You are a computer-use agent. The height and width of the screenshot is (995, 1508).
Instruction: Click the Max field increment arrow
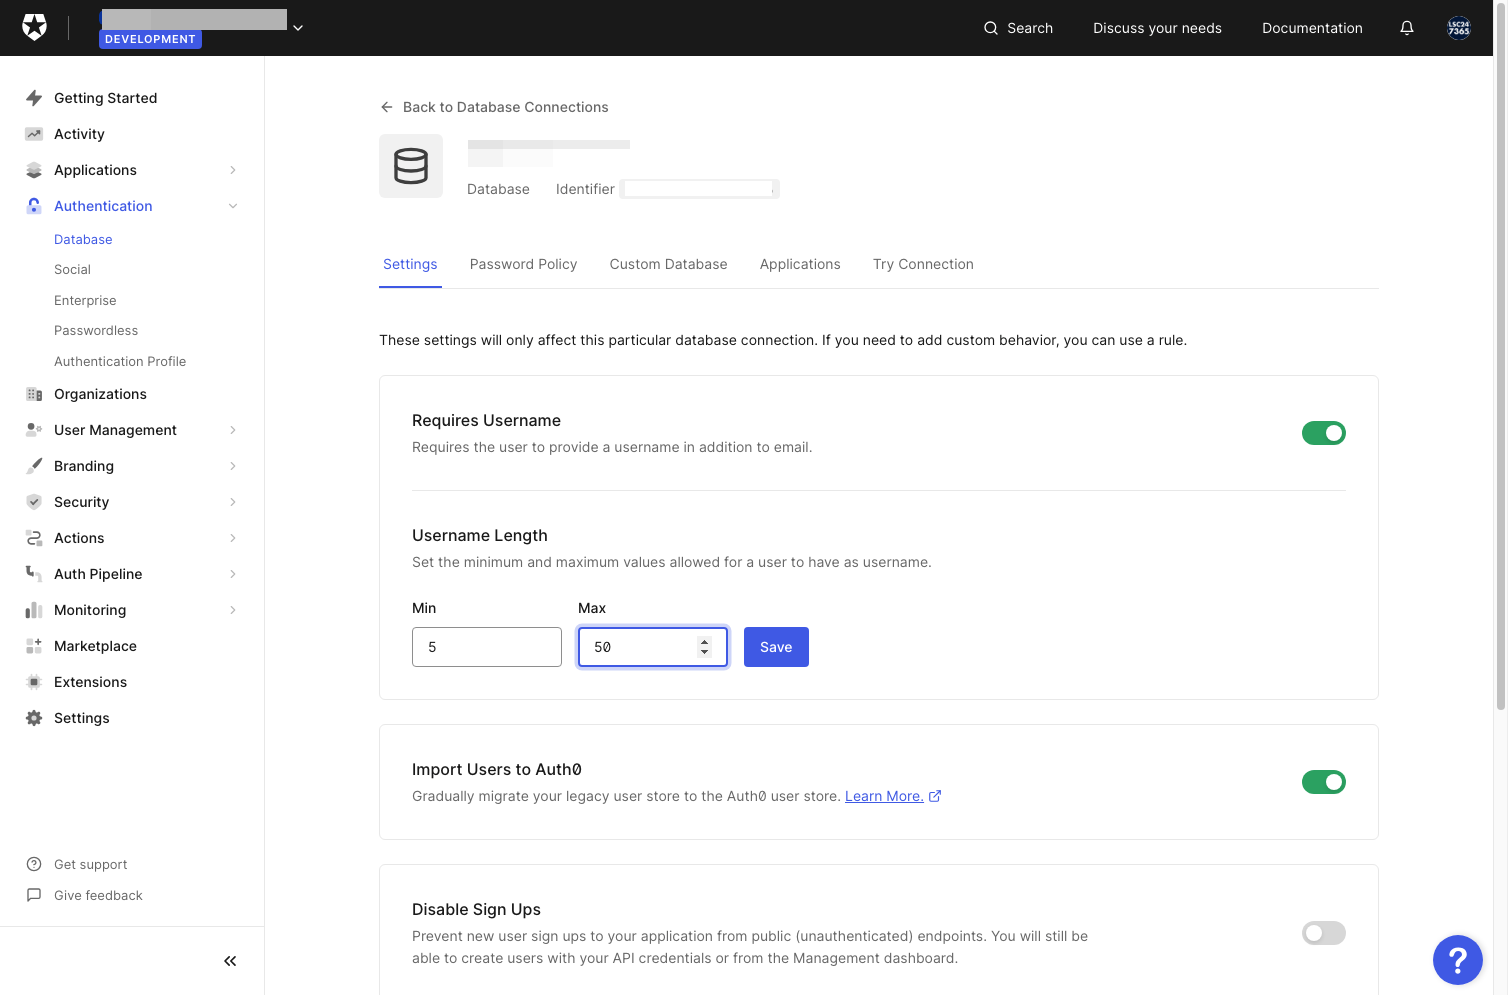(x=705, y=642)
